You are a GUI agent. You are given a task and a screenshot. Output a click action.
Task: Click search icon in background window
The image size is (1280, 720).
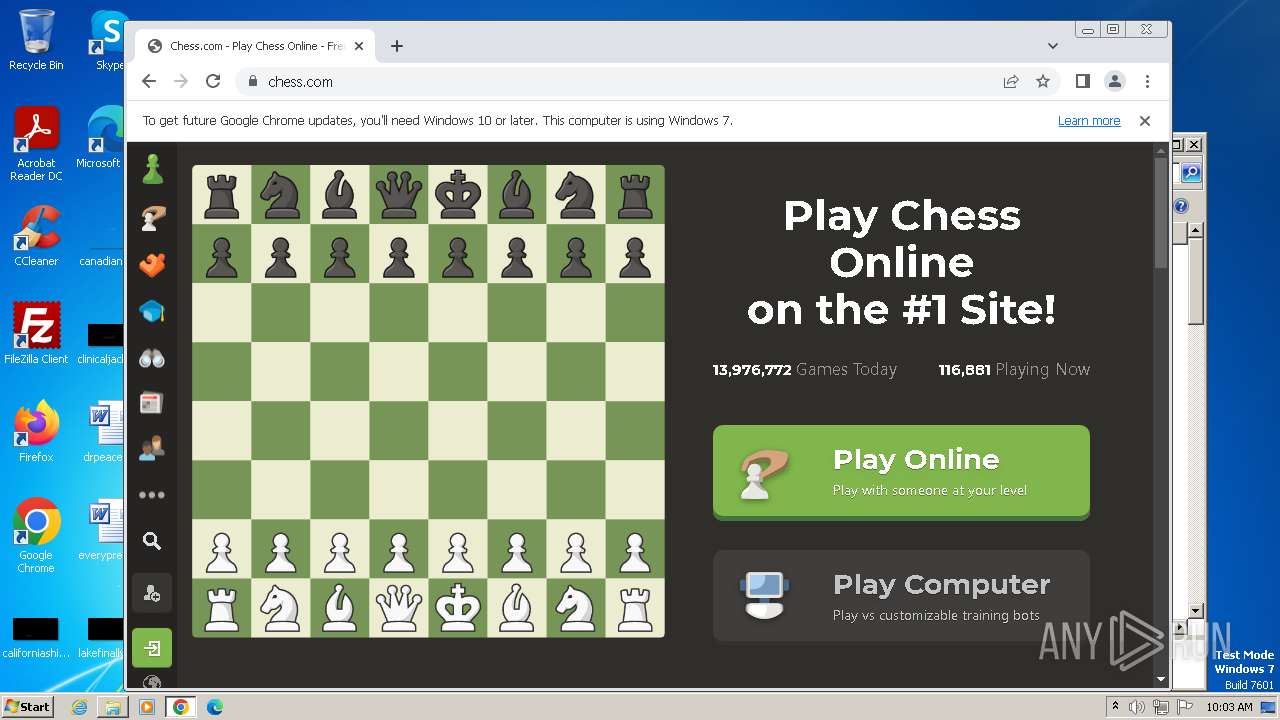pyautogui.click(x=1191, y=173)
